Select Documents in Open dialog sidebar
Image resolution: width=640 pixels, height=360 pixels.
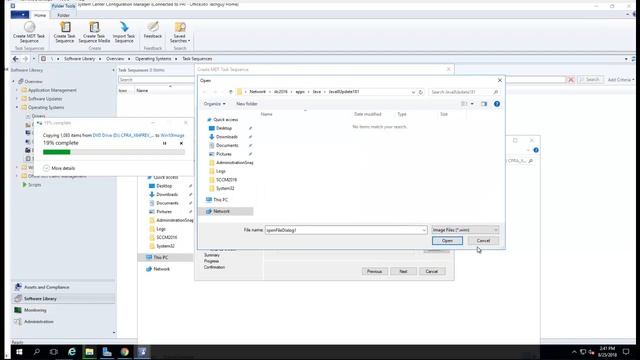pyautogui.click(x=227, y=145)
